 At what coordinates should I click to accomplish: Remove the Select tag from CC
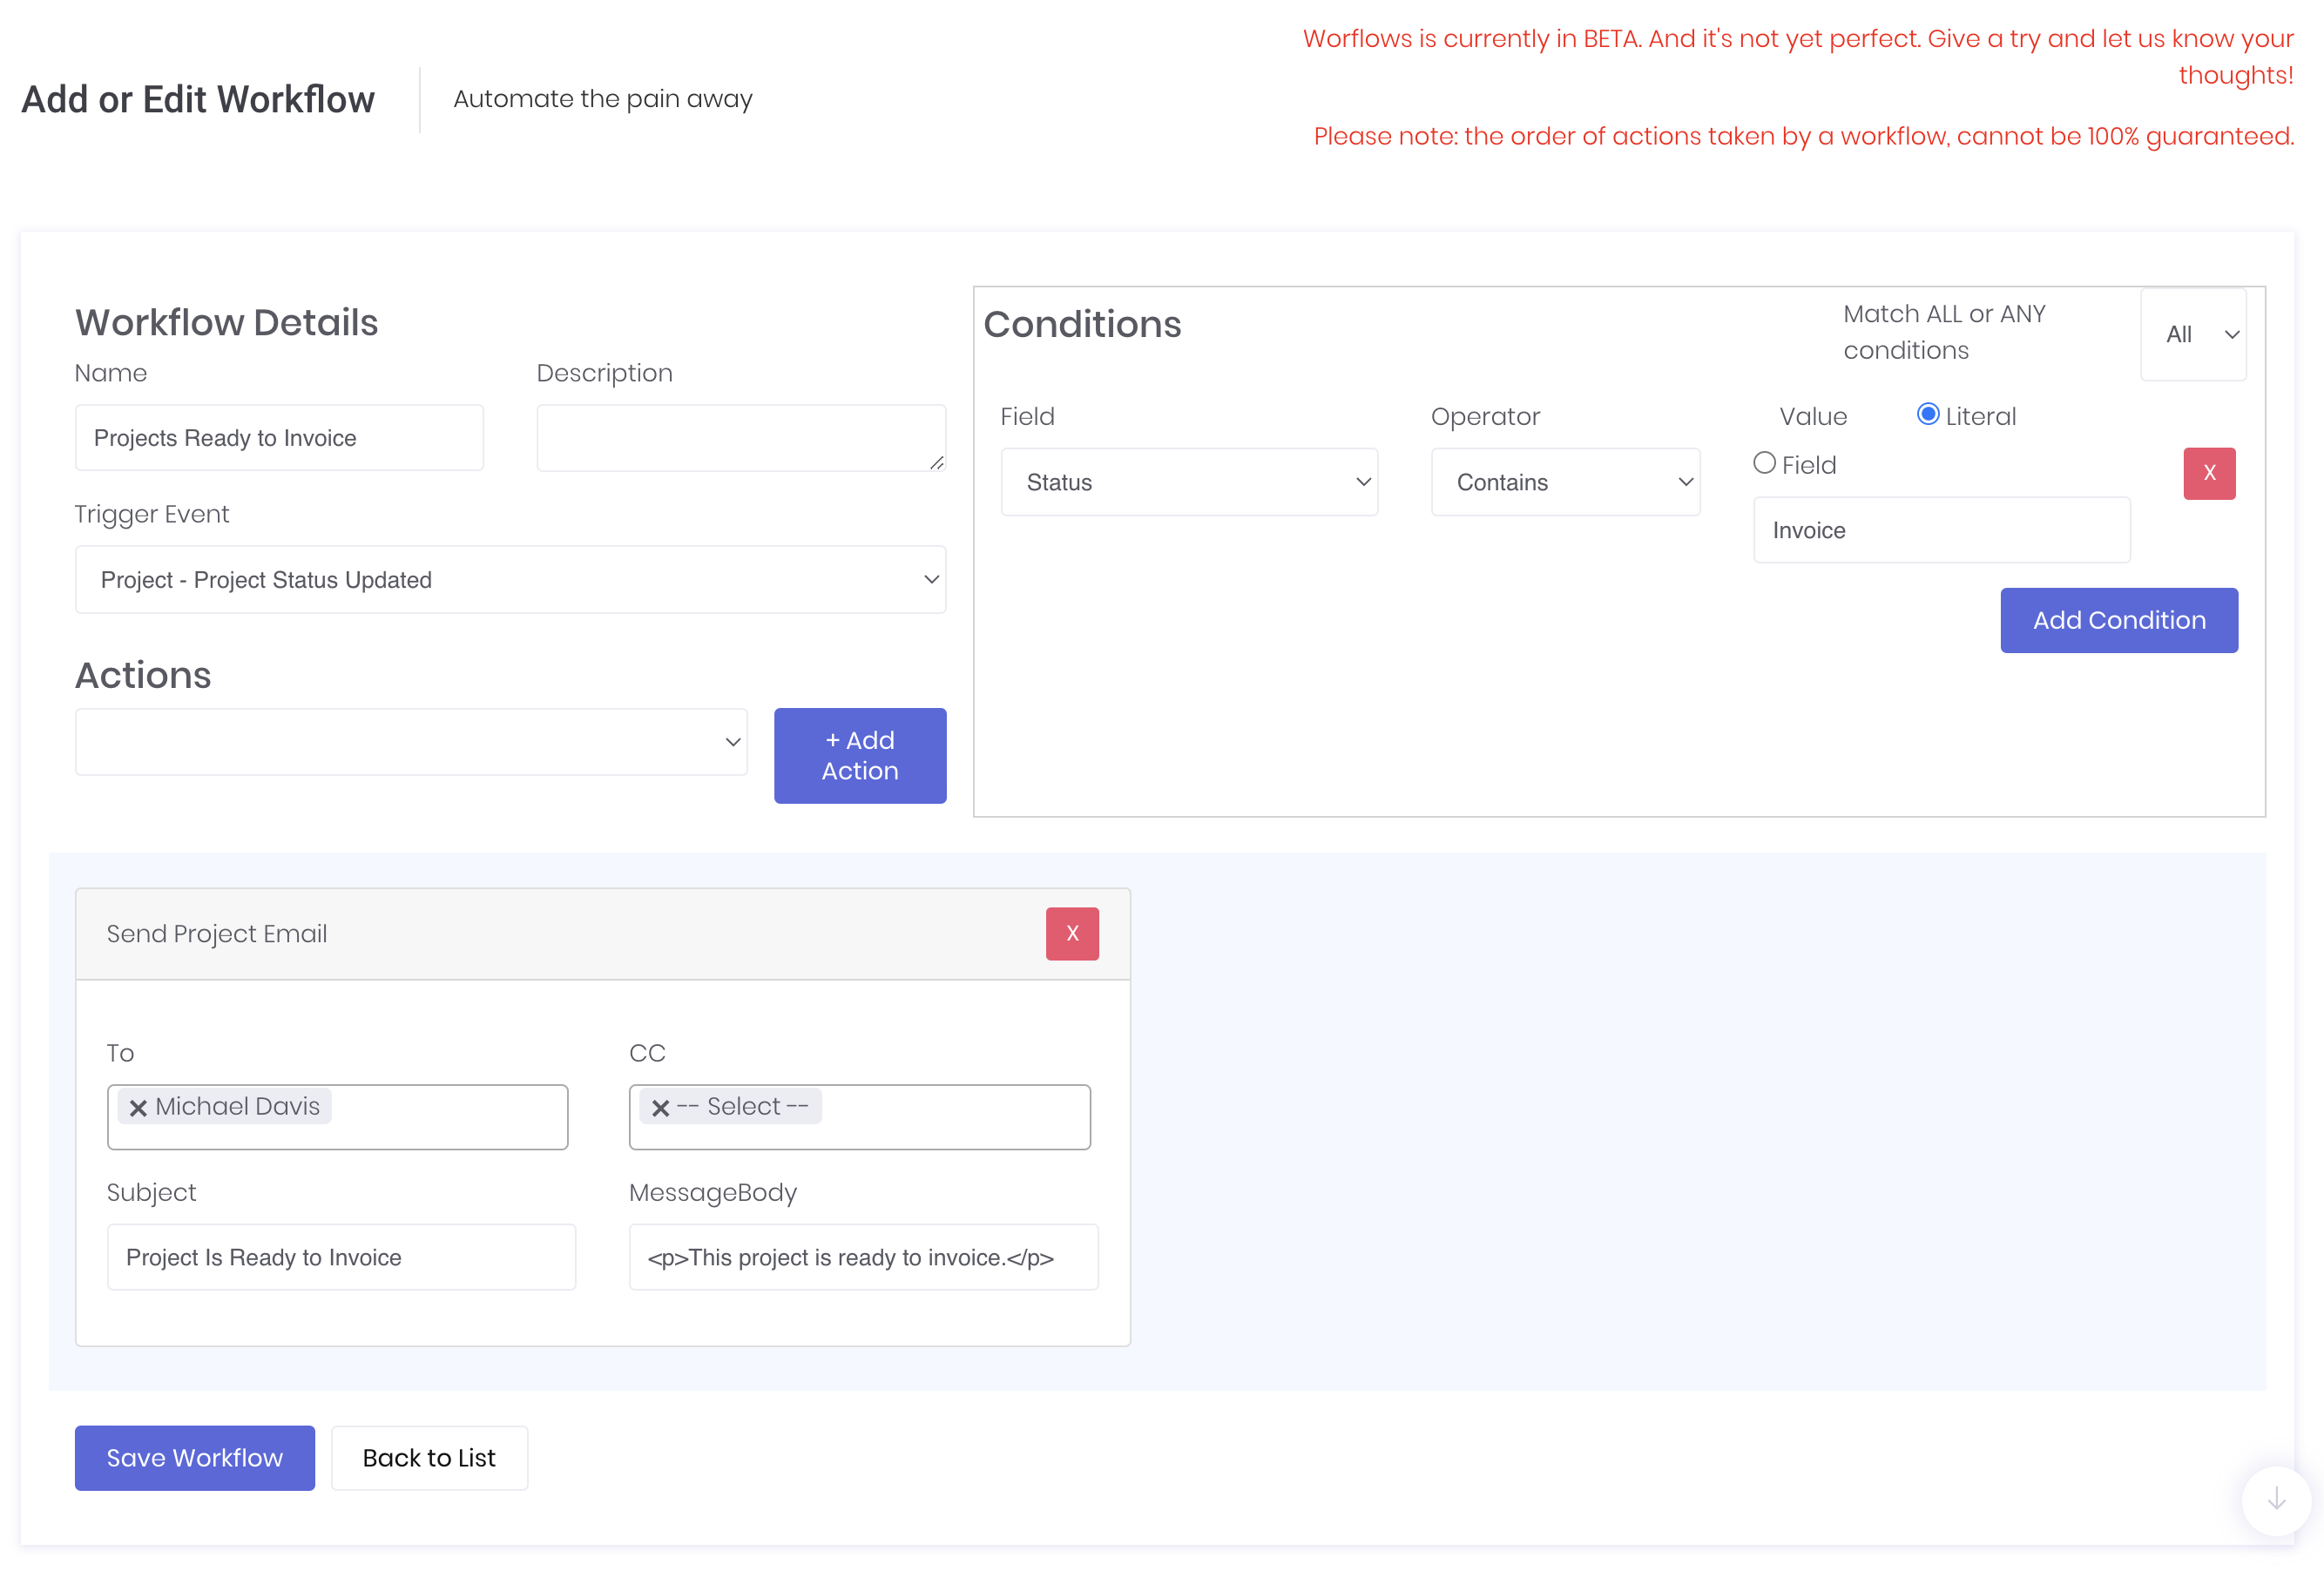tap(660, 1107)
